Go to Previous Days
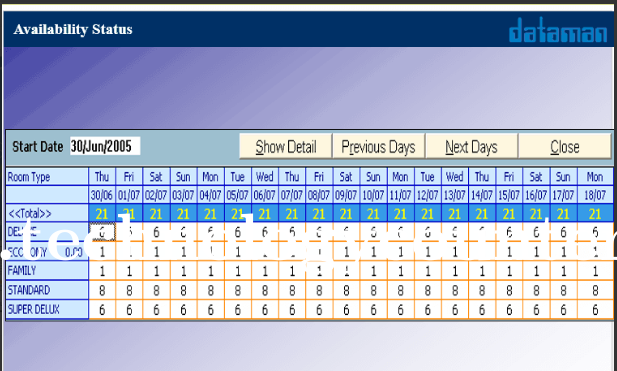The width and height of the screenshot is (617, 371). [379, 147]
